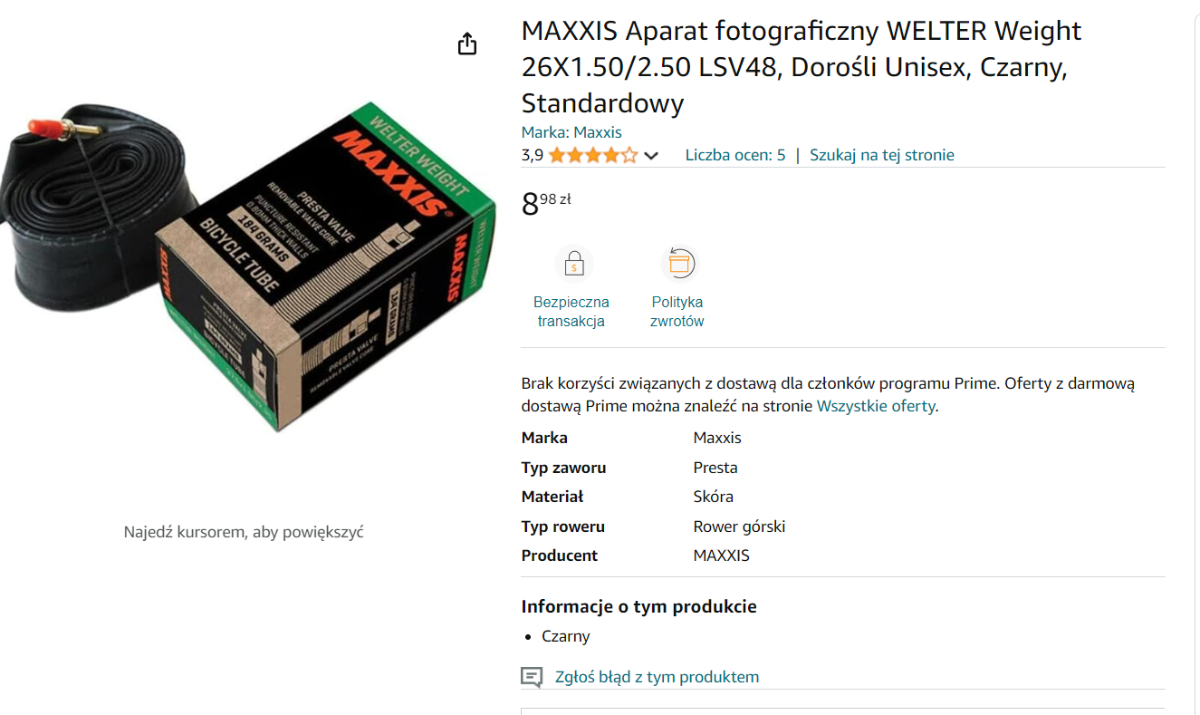Viewport: 1200px width, 715px height.
Task: Click the speech bubble icon beside Zgłoś błąd
Action: [x=532, y=677]
